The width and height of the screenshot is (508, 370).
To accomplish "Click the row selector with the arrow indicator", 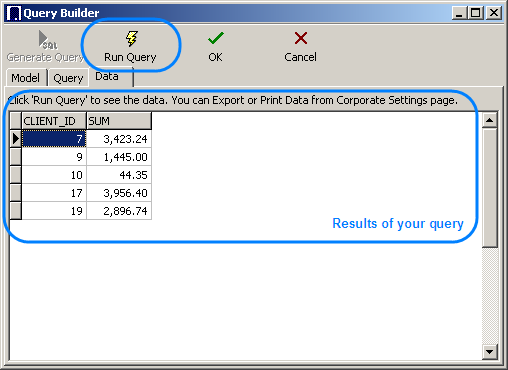I will pos(16,139).
